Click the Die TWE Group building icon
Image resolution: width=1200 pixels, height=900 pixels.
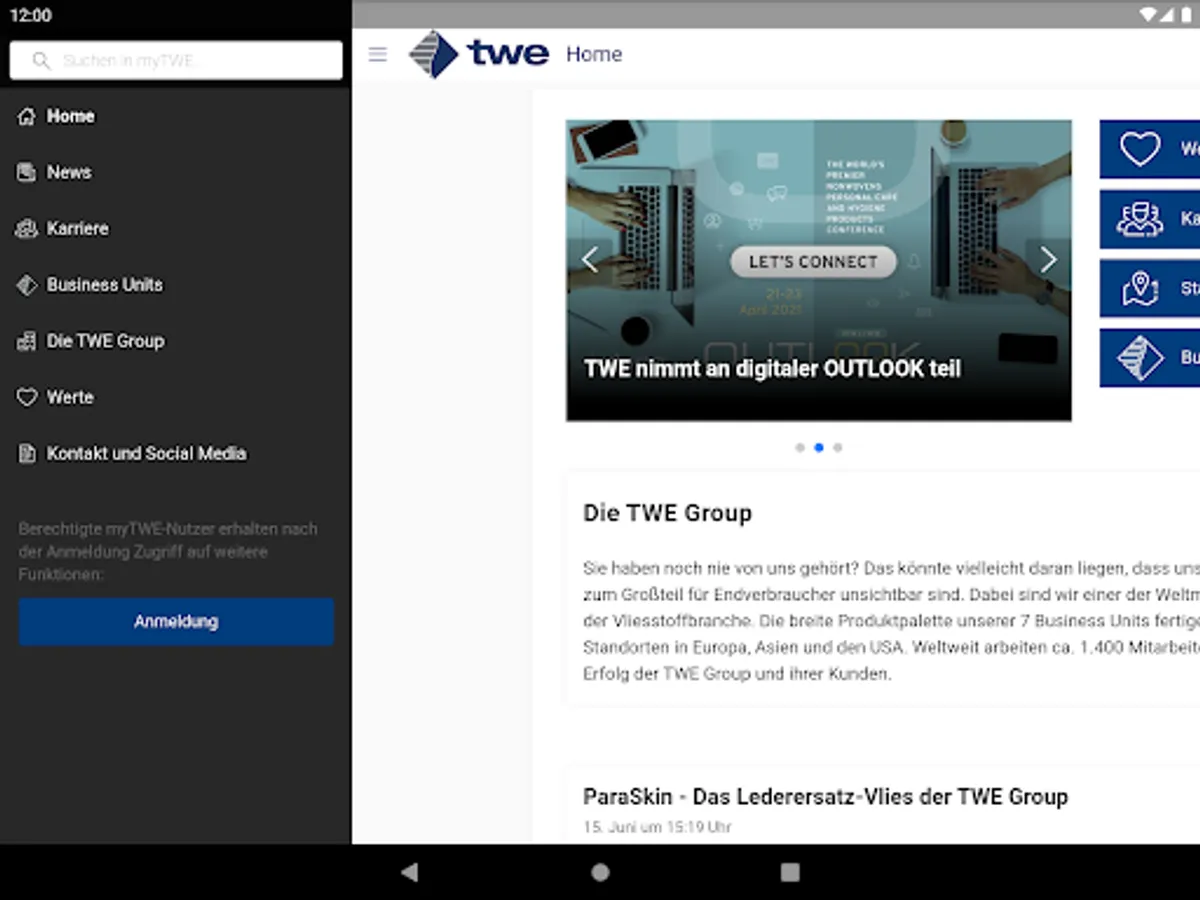[x=27, y=341]
